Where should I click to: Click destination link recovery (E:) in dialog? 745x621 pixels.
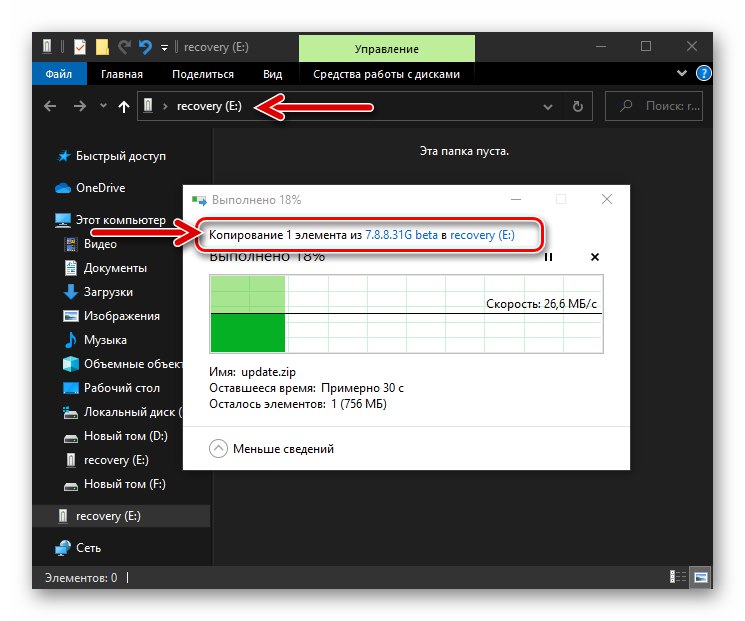pyautogui.click(x=482, y=235)
